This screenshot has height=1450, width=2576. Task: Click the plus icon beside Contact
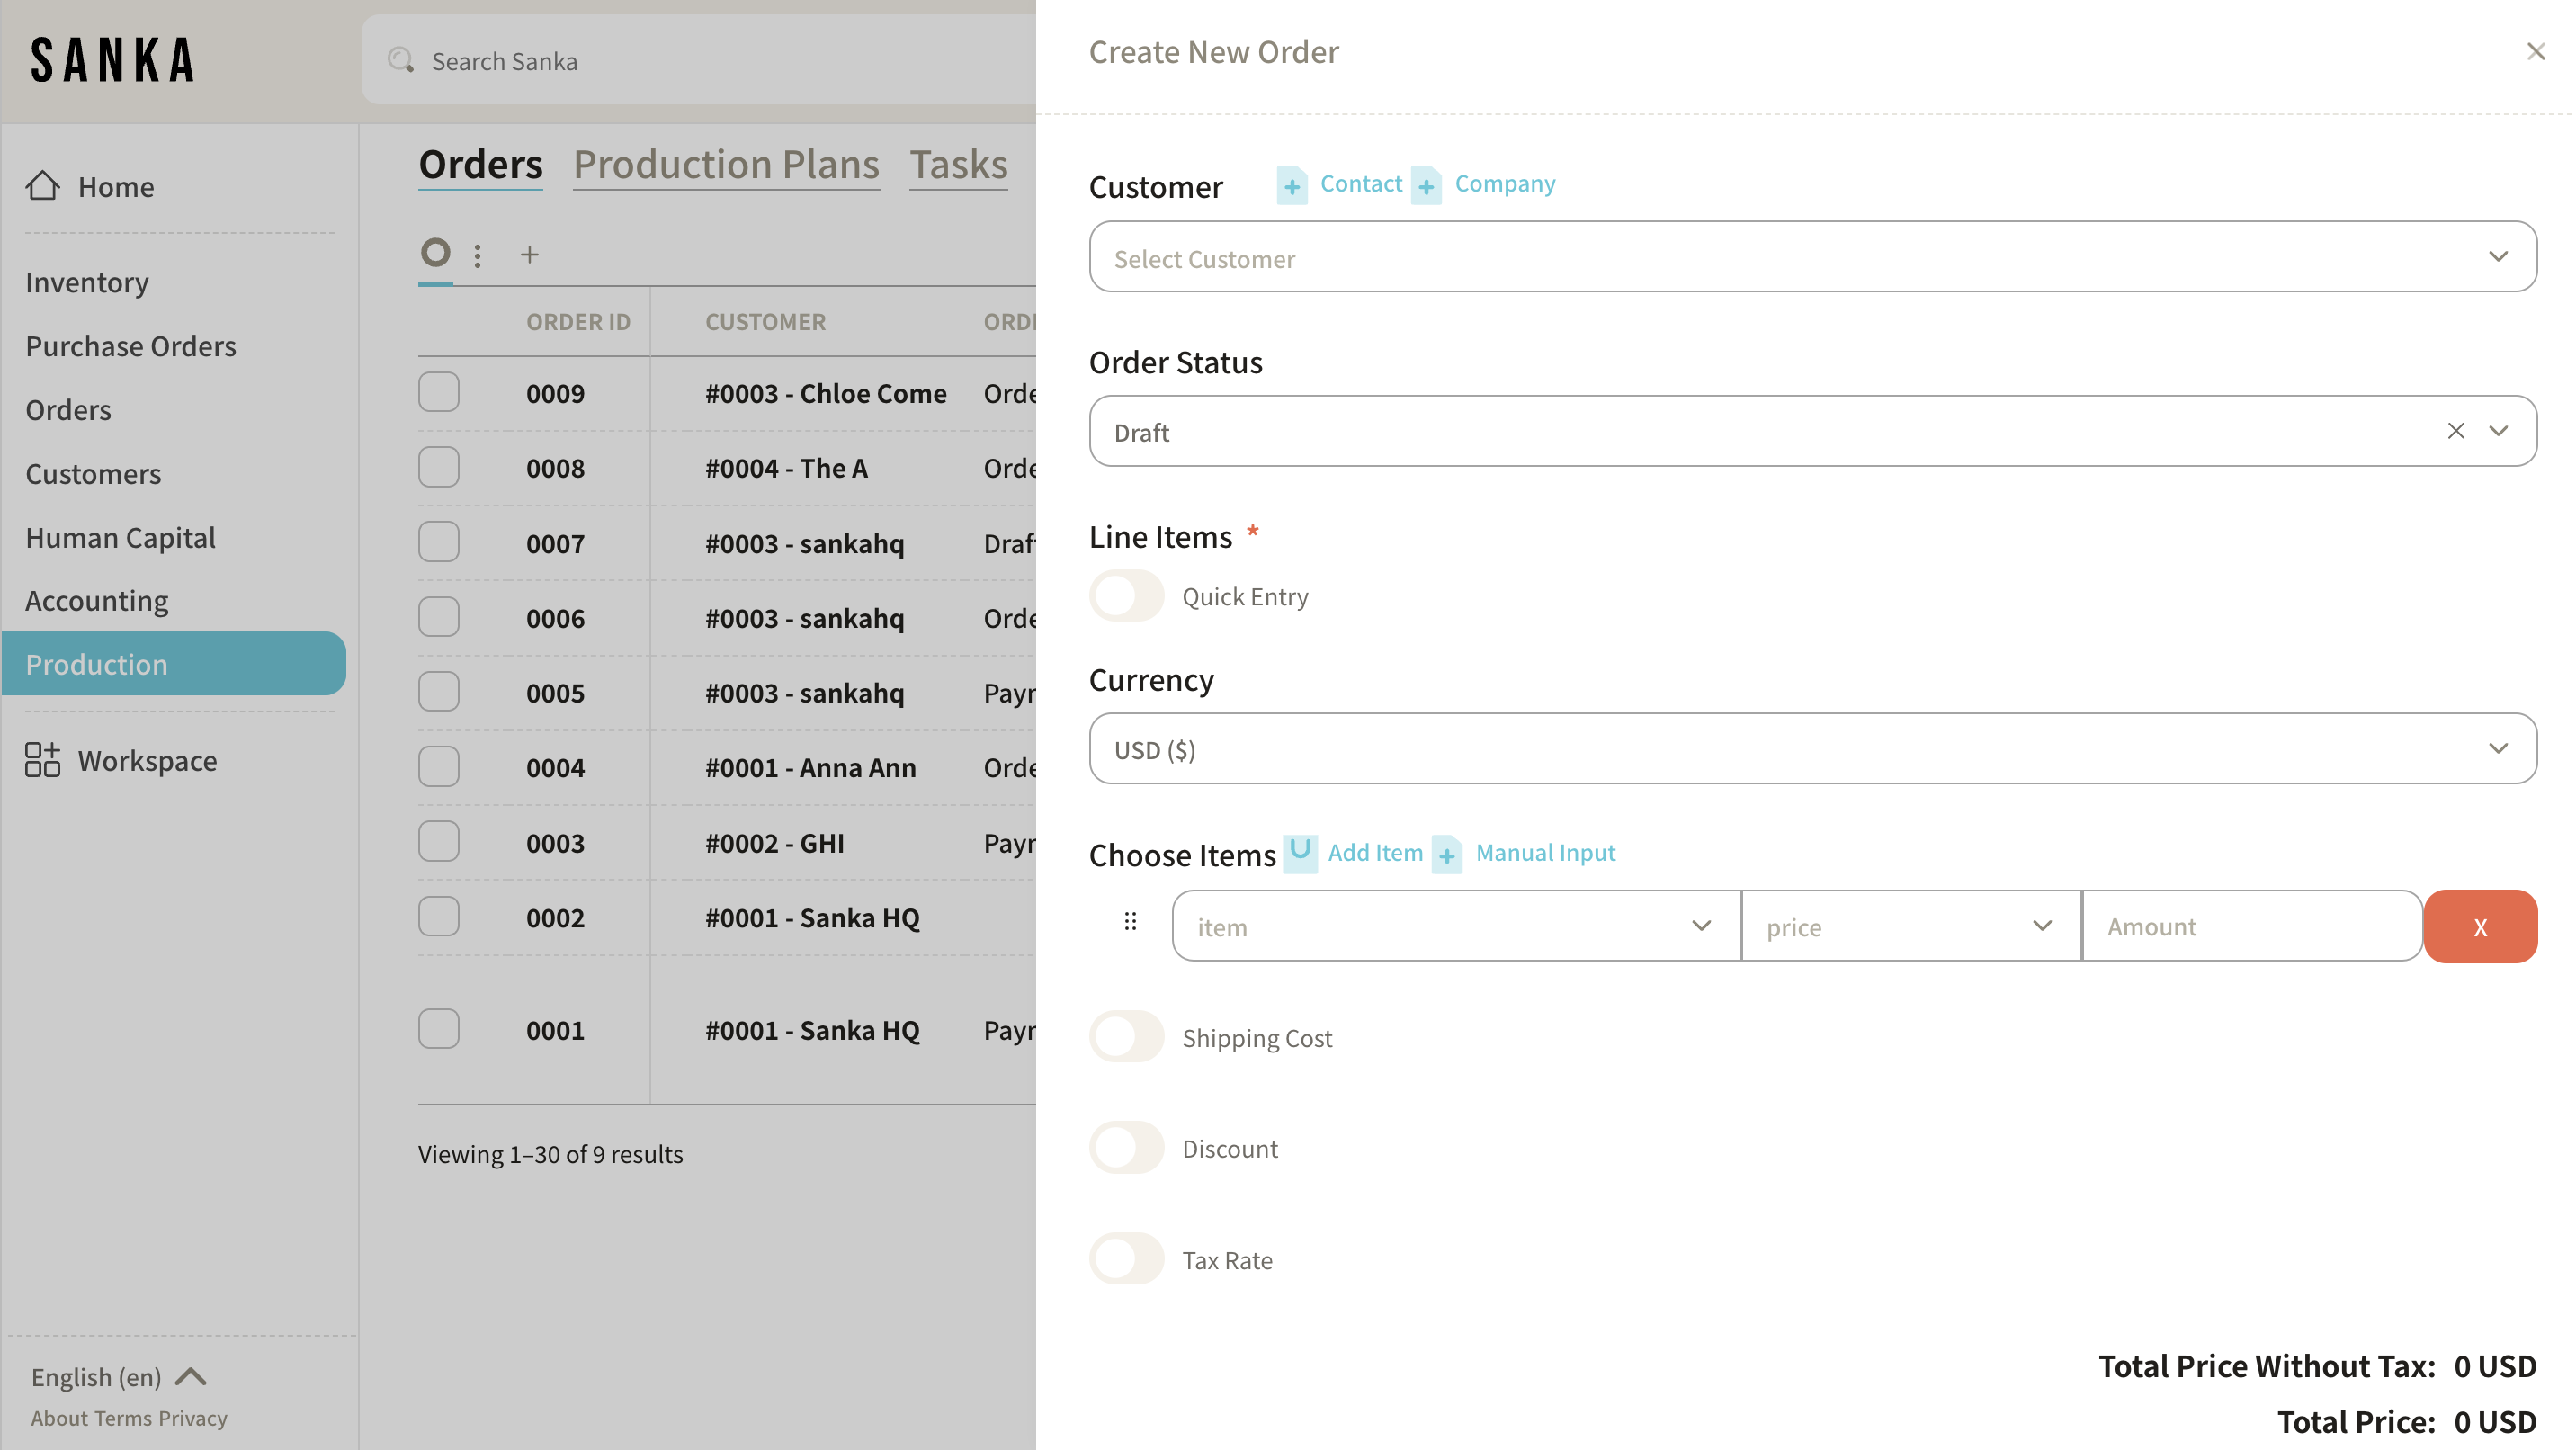(1291, 186)
